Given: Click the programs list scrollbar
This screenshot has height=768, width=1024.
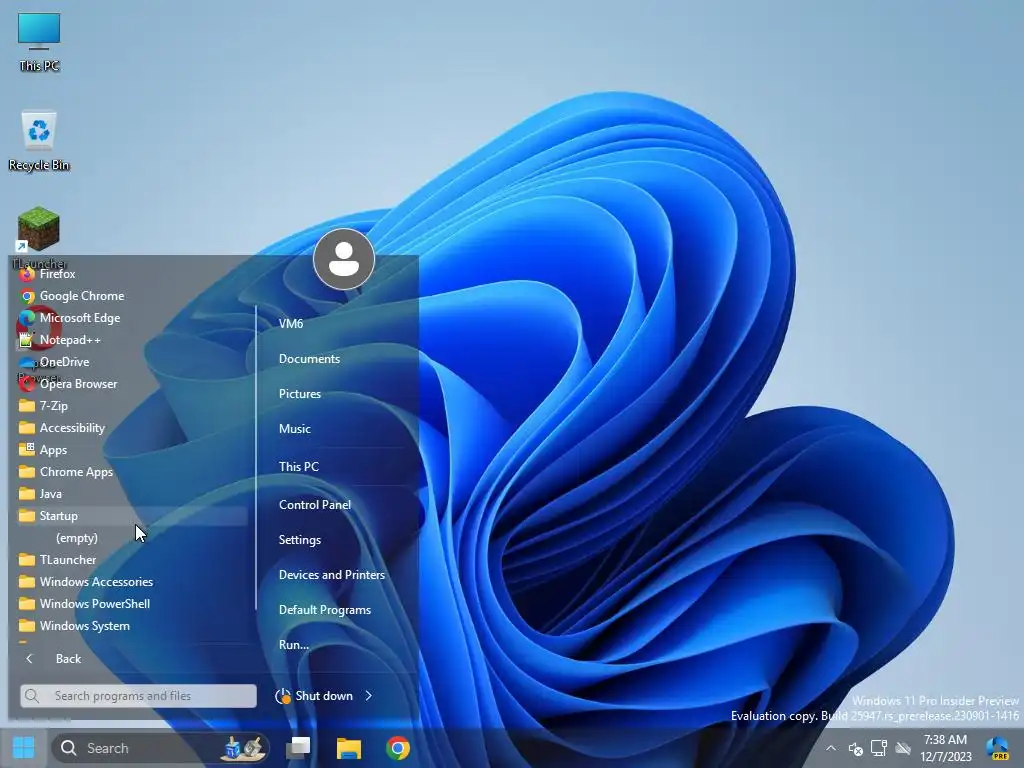Looking at the screenshot, I should coord(256,457).
